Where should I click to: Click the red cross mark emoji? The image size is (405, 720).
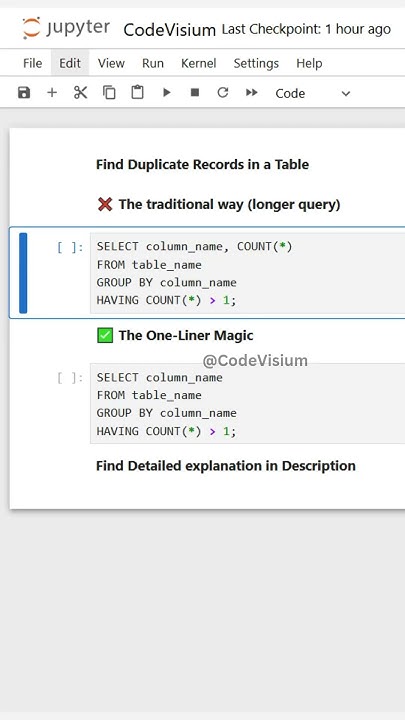tap(105, 204)
